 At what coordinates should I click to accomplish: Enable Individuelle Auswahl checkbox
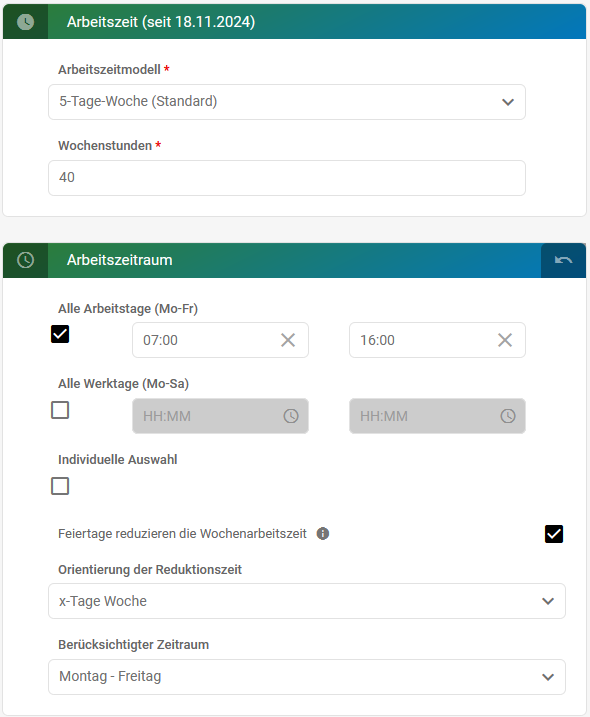pos(60,486)
